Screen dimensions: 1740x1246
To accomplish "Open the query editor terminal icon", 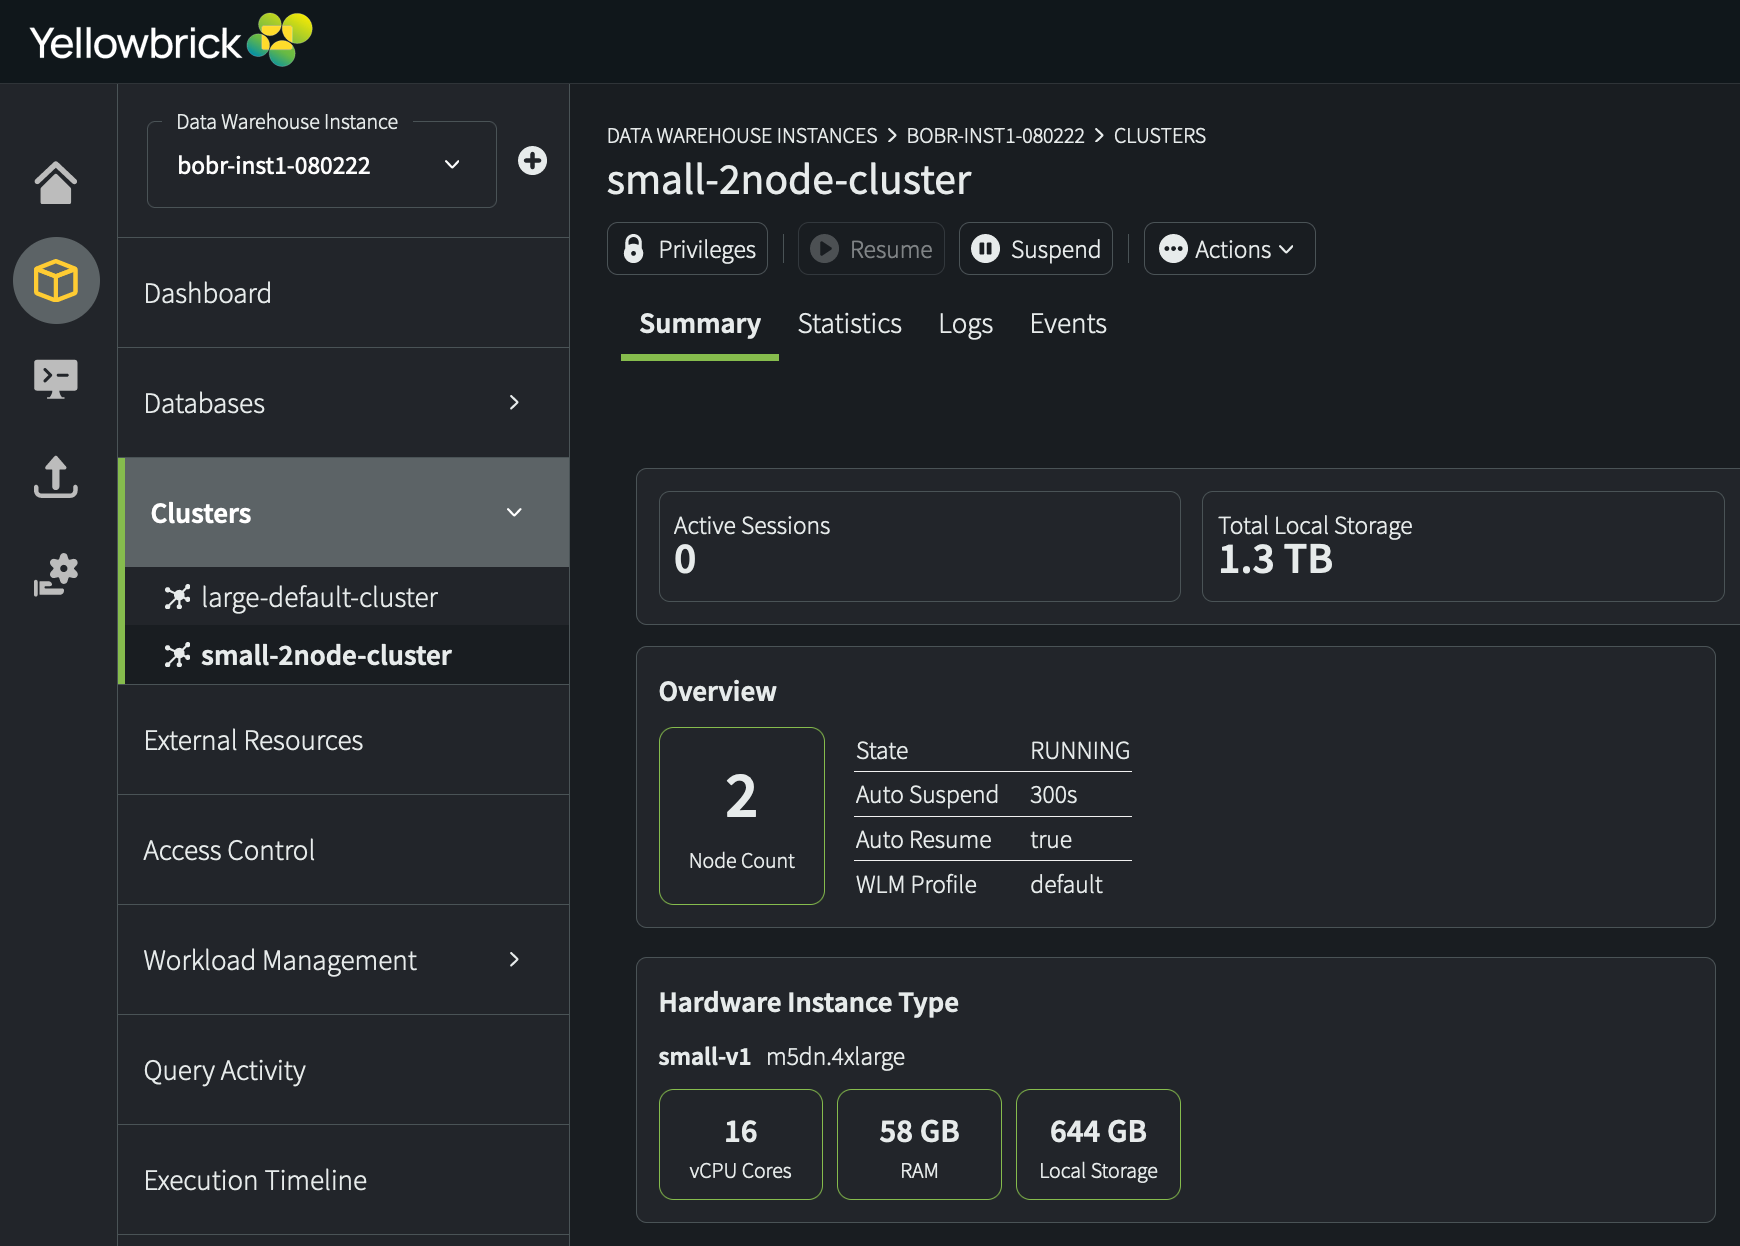I will 56,379.
